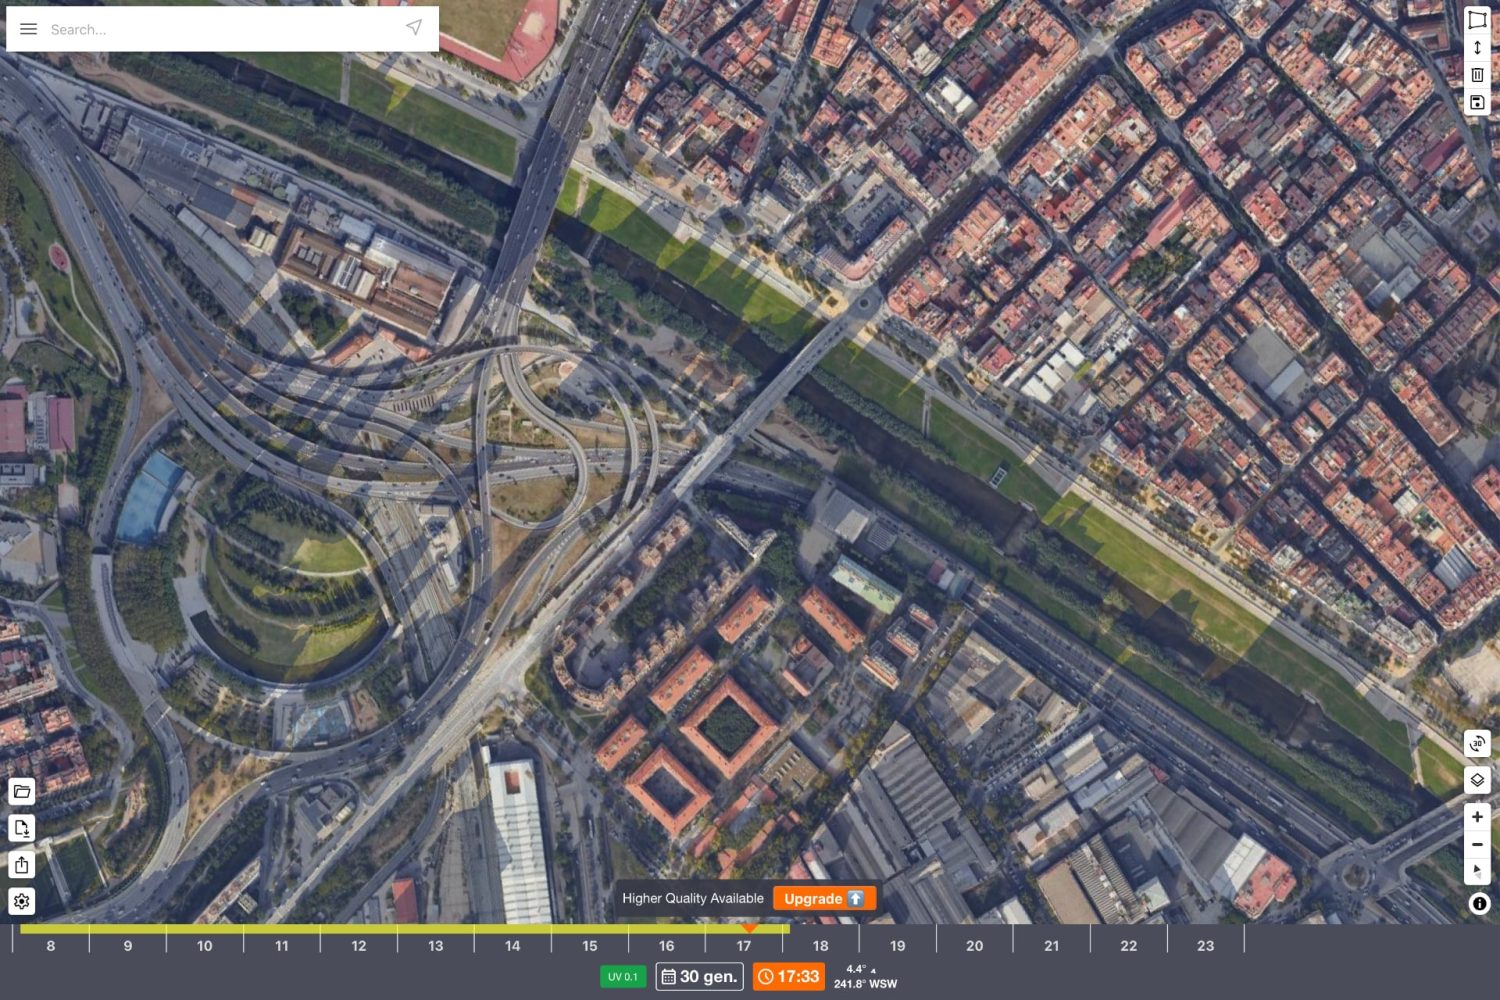The width and height of the screenshot is (1500, 1000).
Task: Open the export/download panel
Action: (21, 828)
